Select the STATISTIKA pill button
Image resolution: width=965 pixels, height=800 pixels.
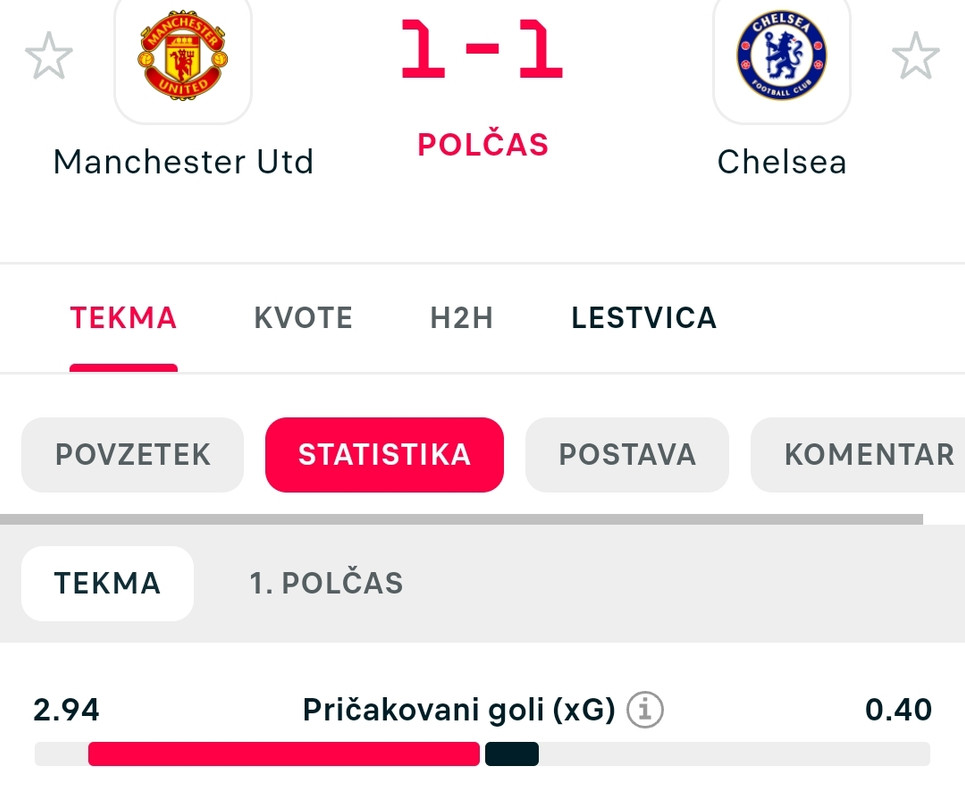[385, 455]
